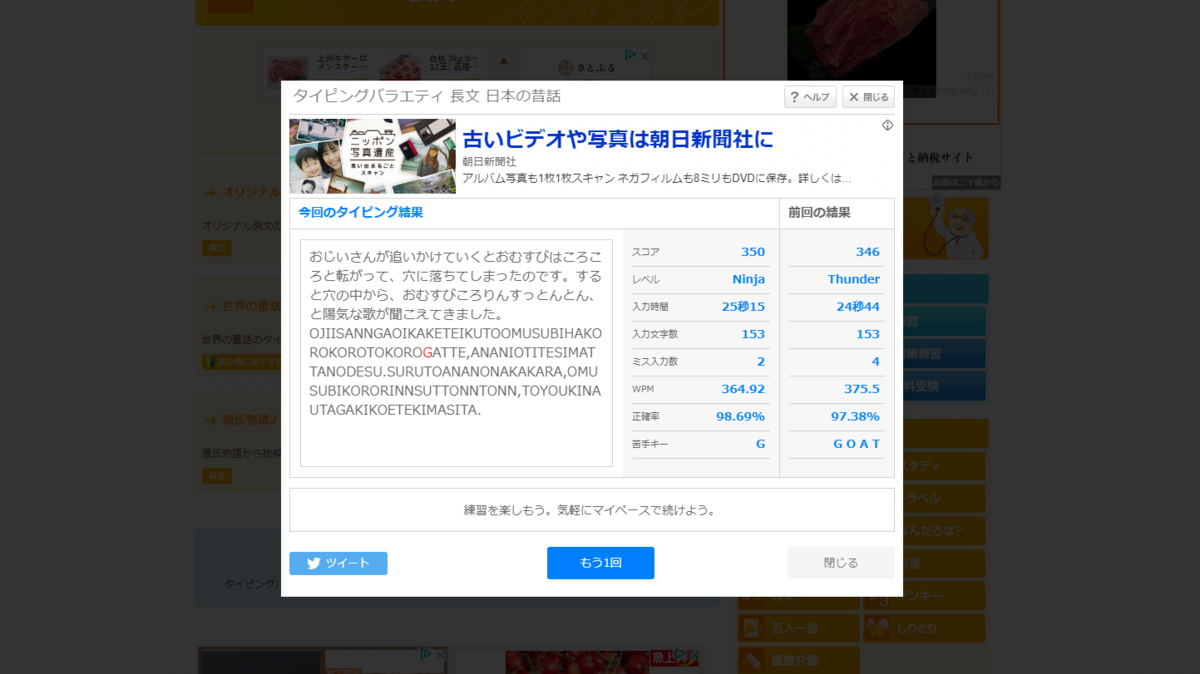
Task: Click the ミス入力数 label
Action: [x=654, y=362]
